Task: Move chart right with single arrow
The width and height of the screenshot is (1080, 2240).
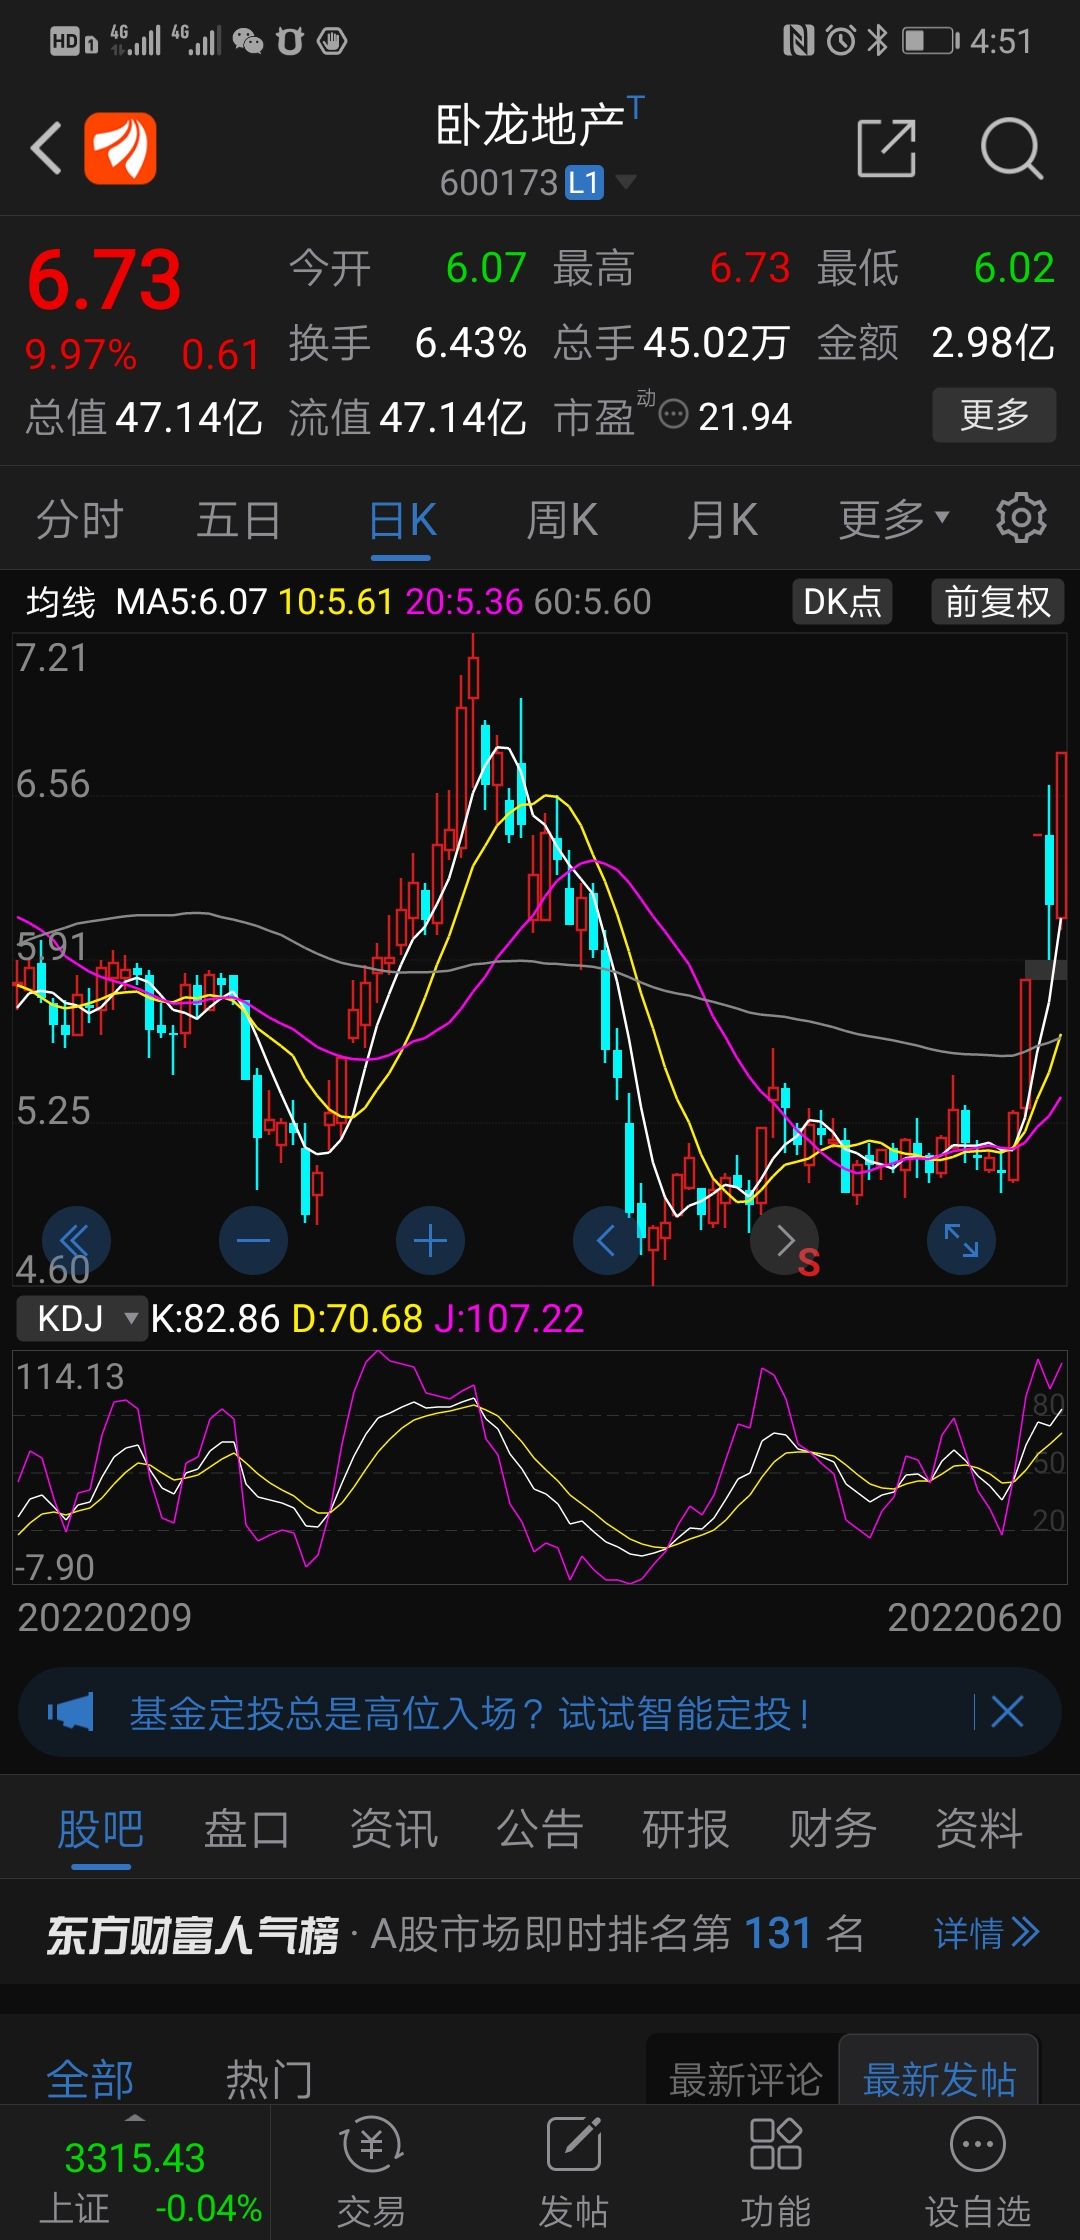Action: pyautogui.click(x=785, y=1241)
